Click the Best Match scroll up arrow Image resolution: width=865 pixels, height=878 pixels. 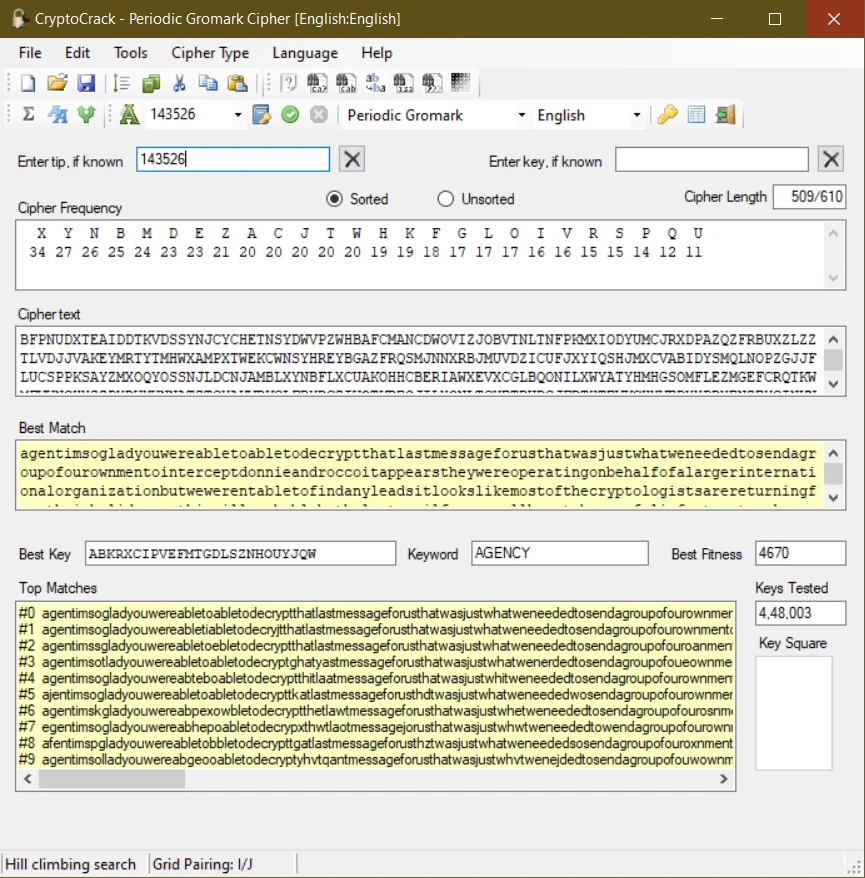(833, 453)
